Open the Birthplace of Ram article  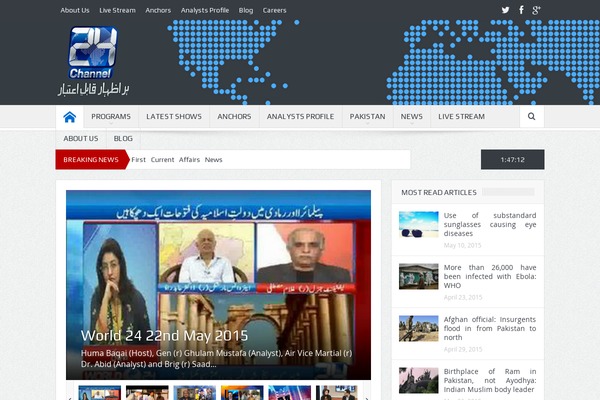[490, 380]
